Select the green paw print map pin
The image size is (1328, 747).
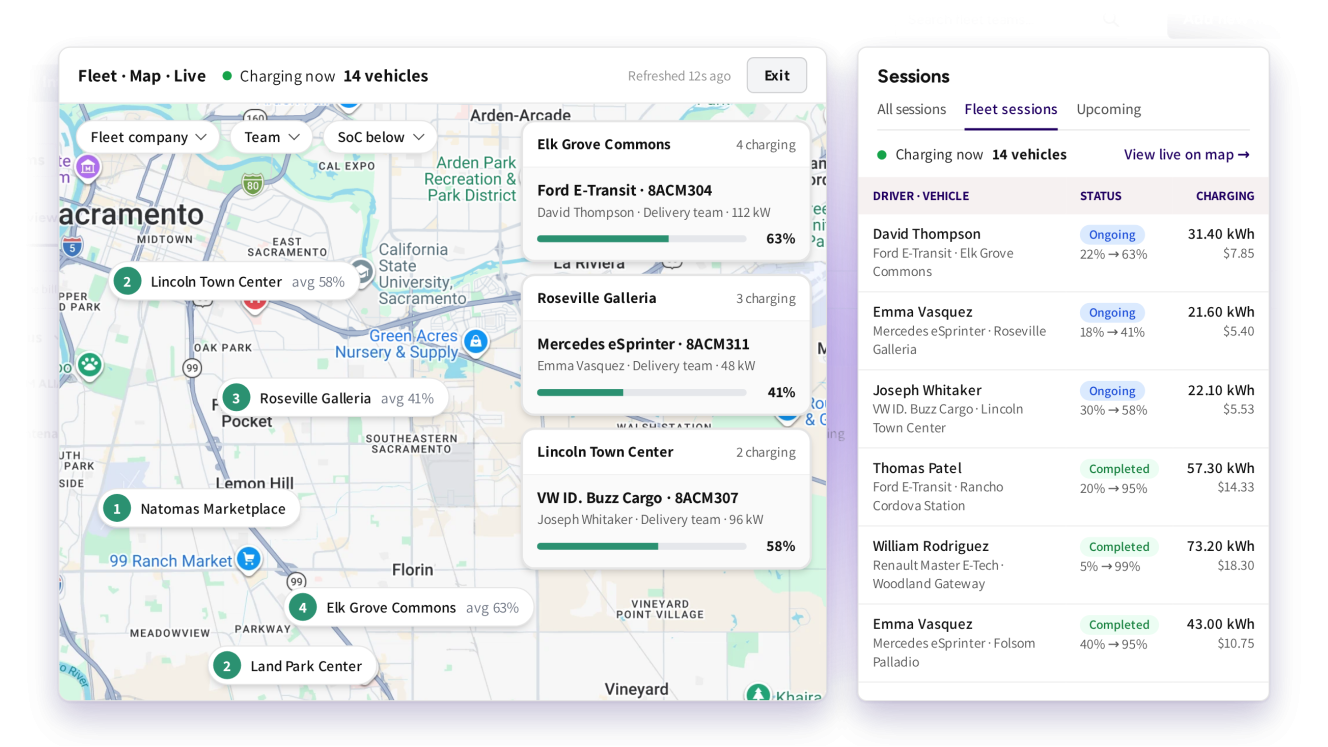(90, 365)
